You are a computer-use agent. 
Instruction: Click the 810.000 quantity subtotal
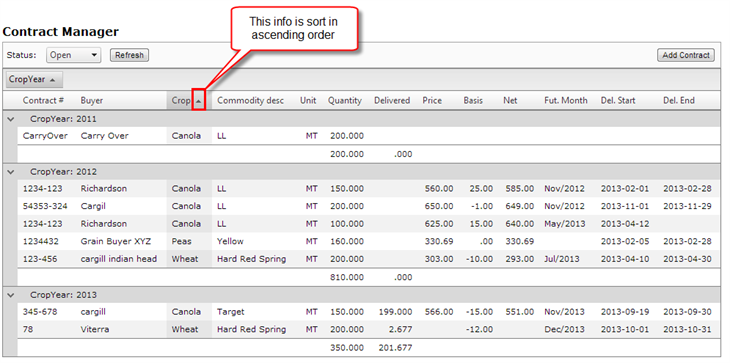347,277
